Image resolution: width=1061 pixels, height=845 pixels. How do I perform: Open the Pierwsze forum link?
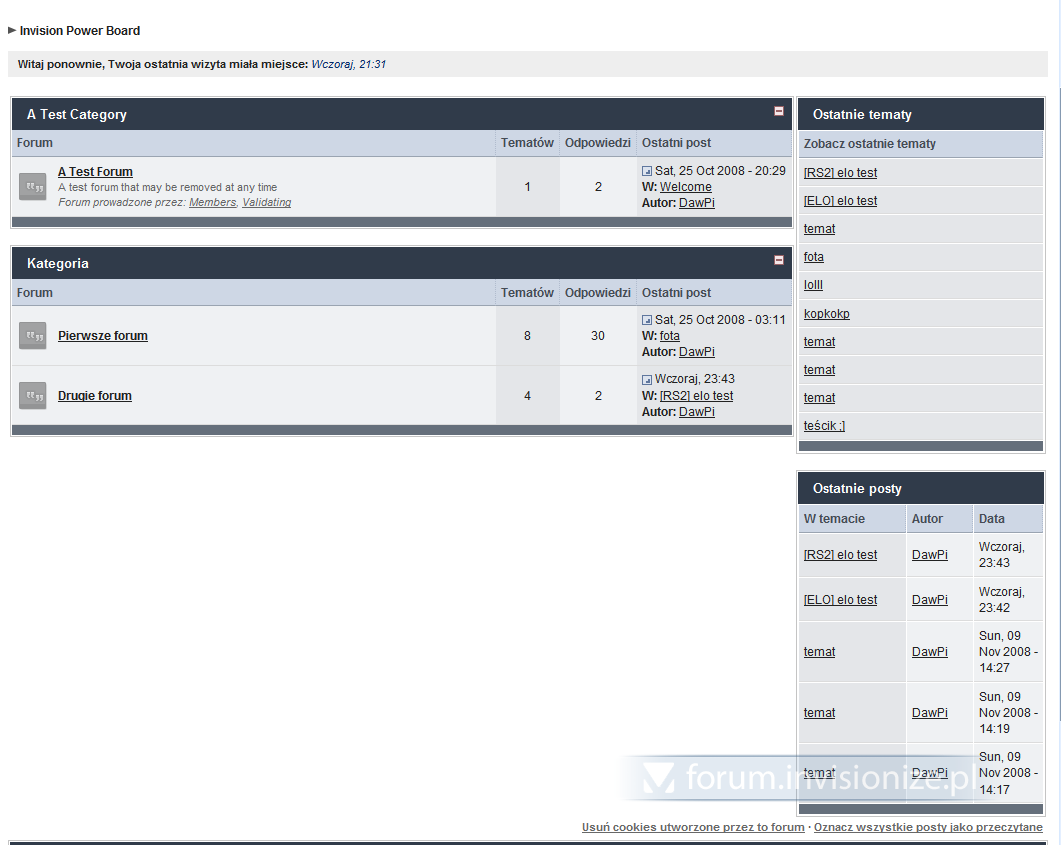(x=103, y=336)
